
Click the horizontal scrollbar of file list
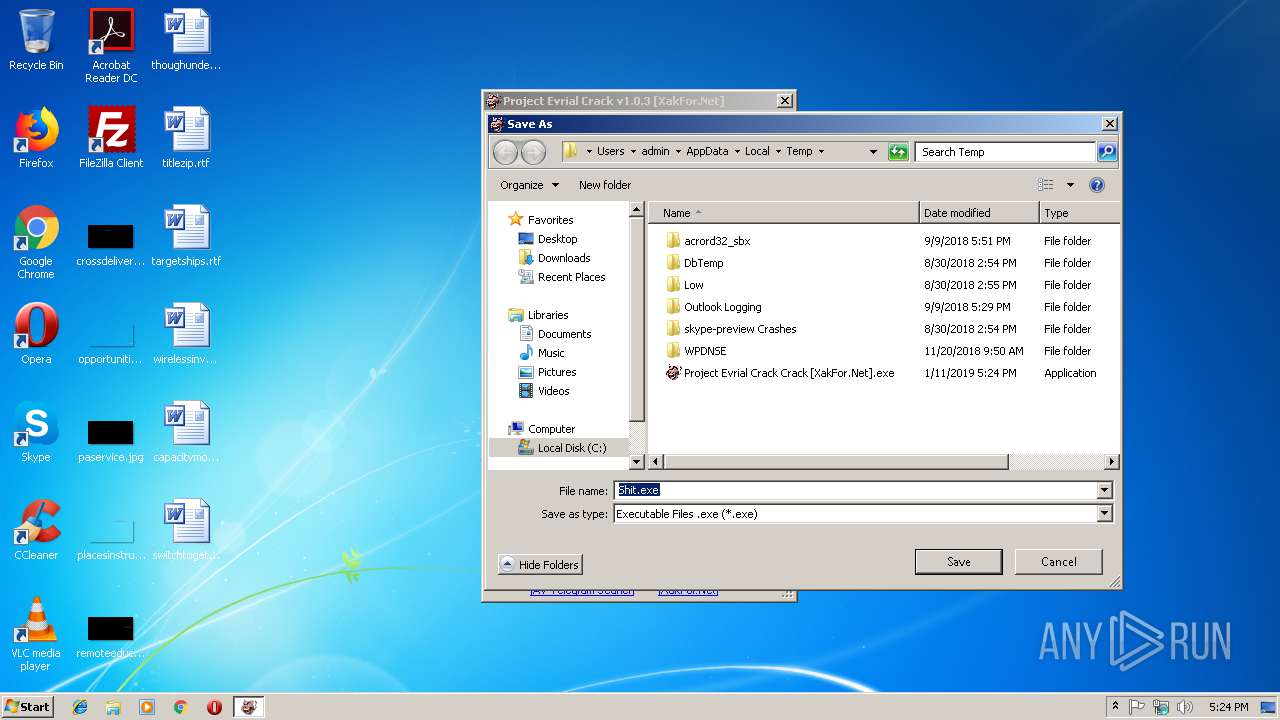[x=835, y=462]
